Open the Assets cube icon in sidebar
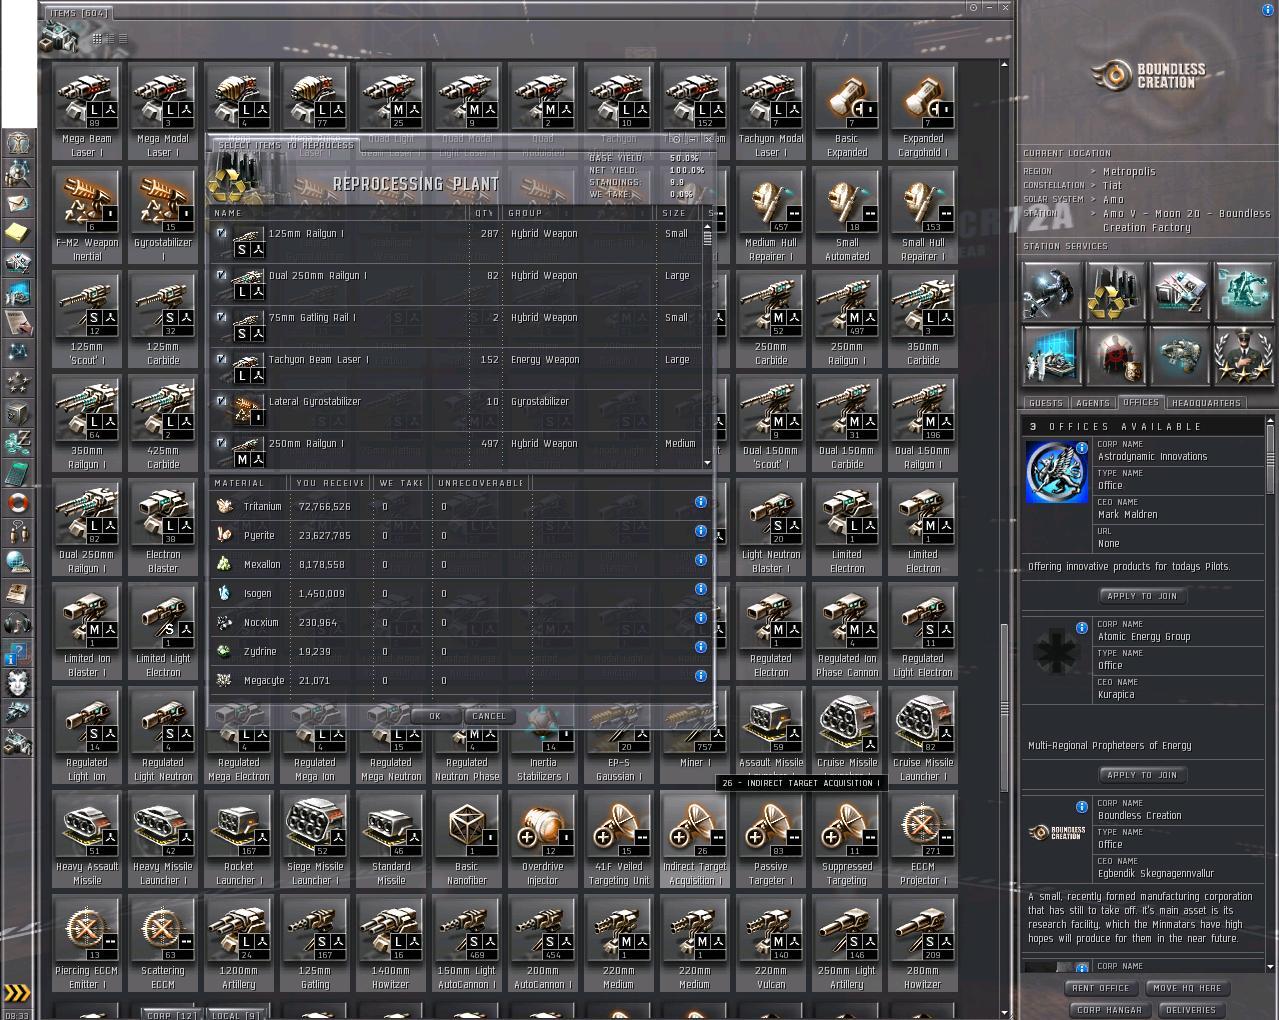This screenshot has height=1020, width=1279. coord(18,413)
